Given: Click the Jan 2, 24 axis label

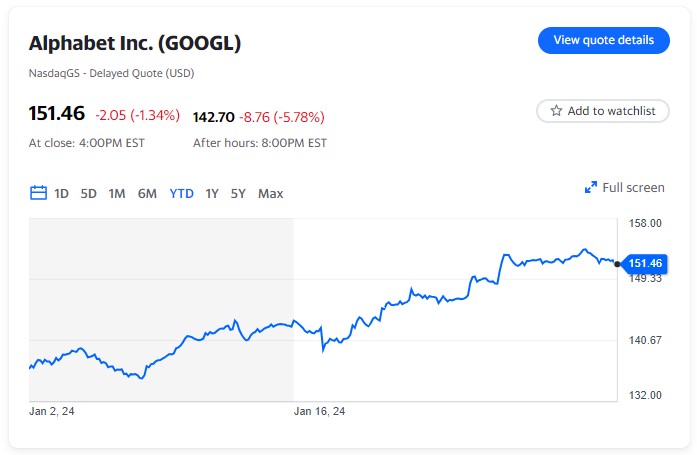Looking at the screenshot, I should (x=52, y=411).
